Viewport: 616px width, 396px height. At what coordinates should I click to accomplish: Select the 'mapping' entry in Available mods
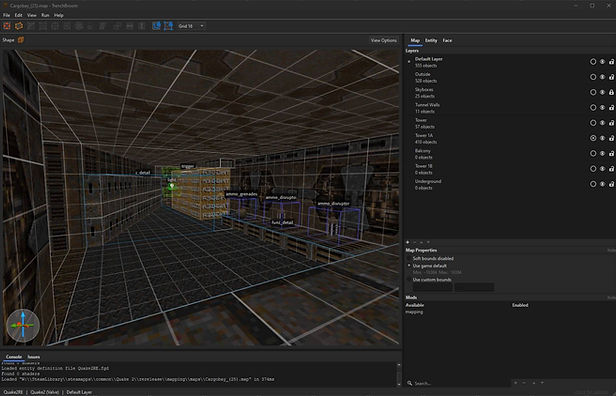point(414,312)
